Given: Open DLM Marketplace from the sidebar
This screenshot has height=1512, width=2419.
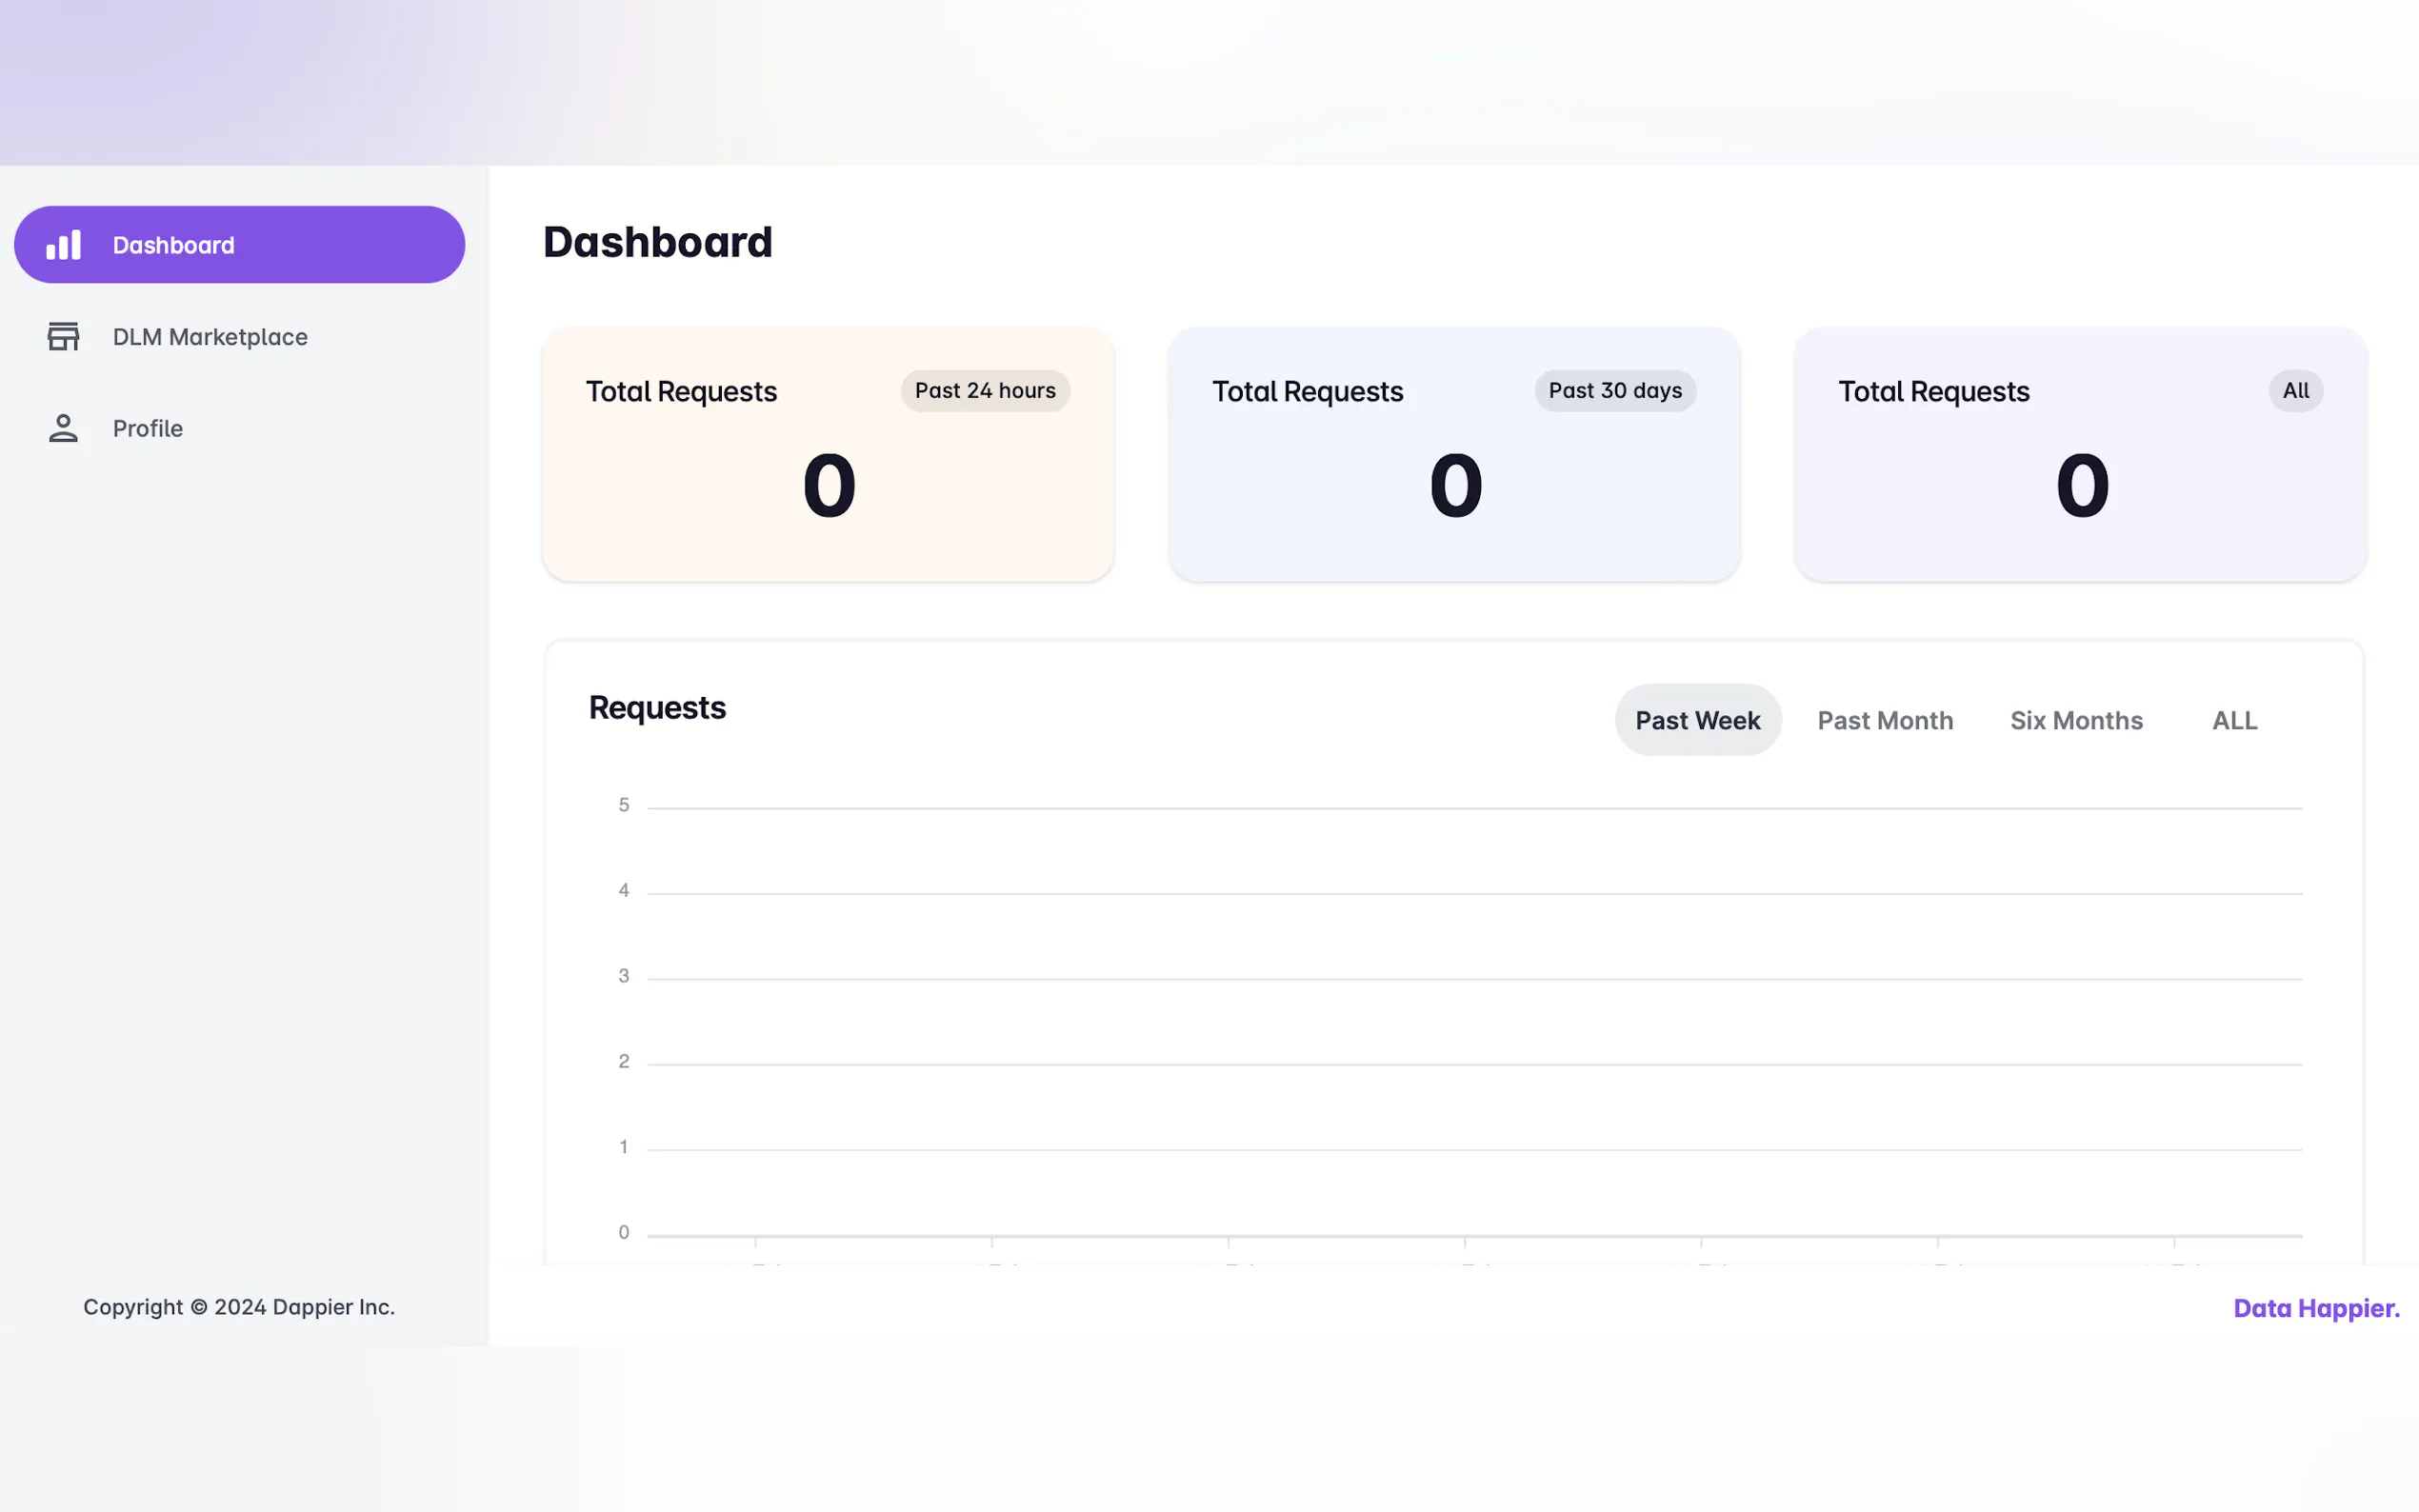Looking at the screenshot, I should tap(210, 337).
